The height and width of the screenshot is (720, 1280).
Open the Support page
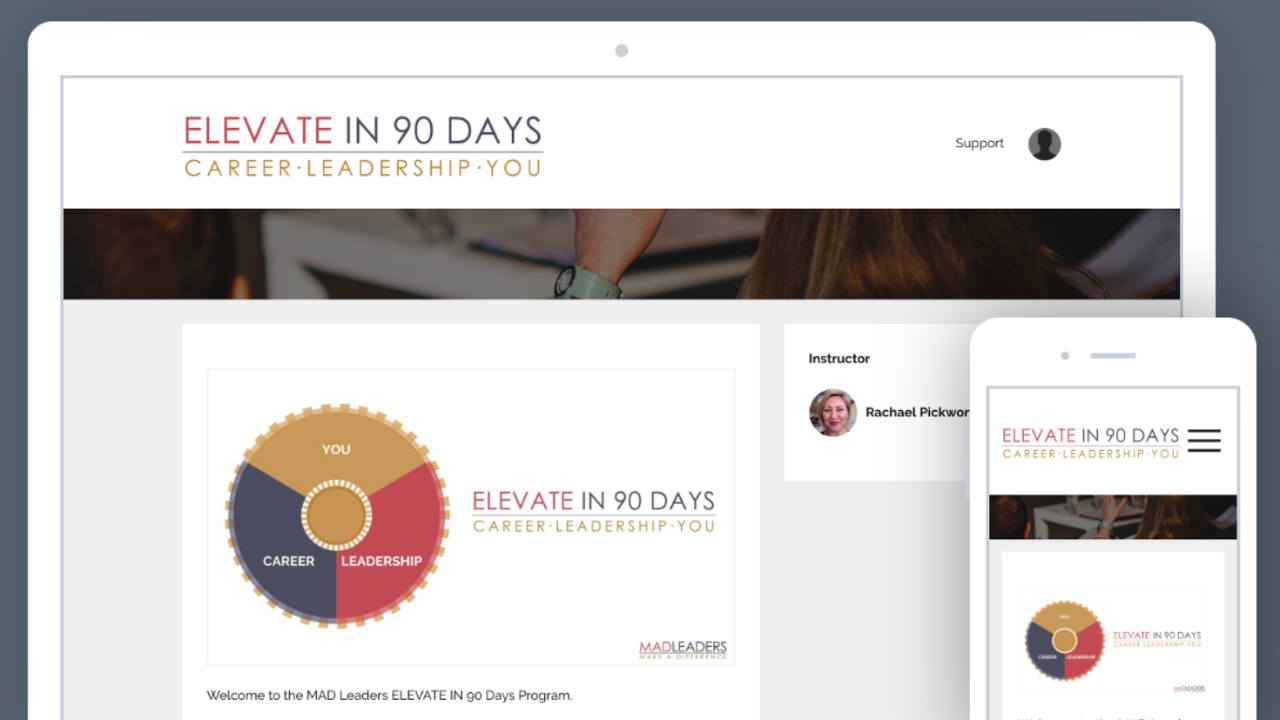(979, 143)
